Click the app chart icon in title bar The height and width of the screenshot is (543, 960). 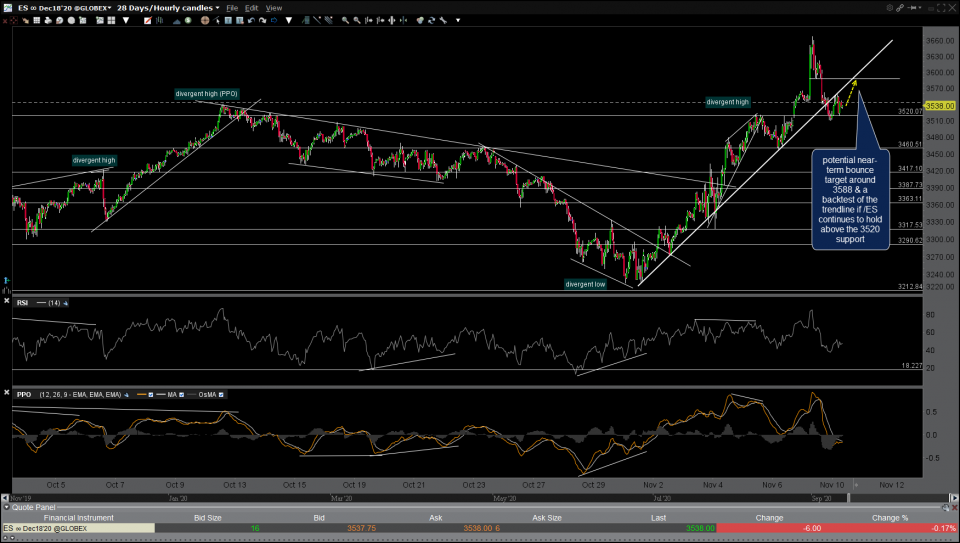7,7
